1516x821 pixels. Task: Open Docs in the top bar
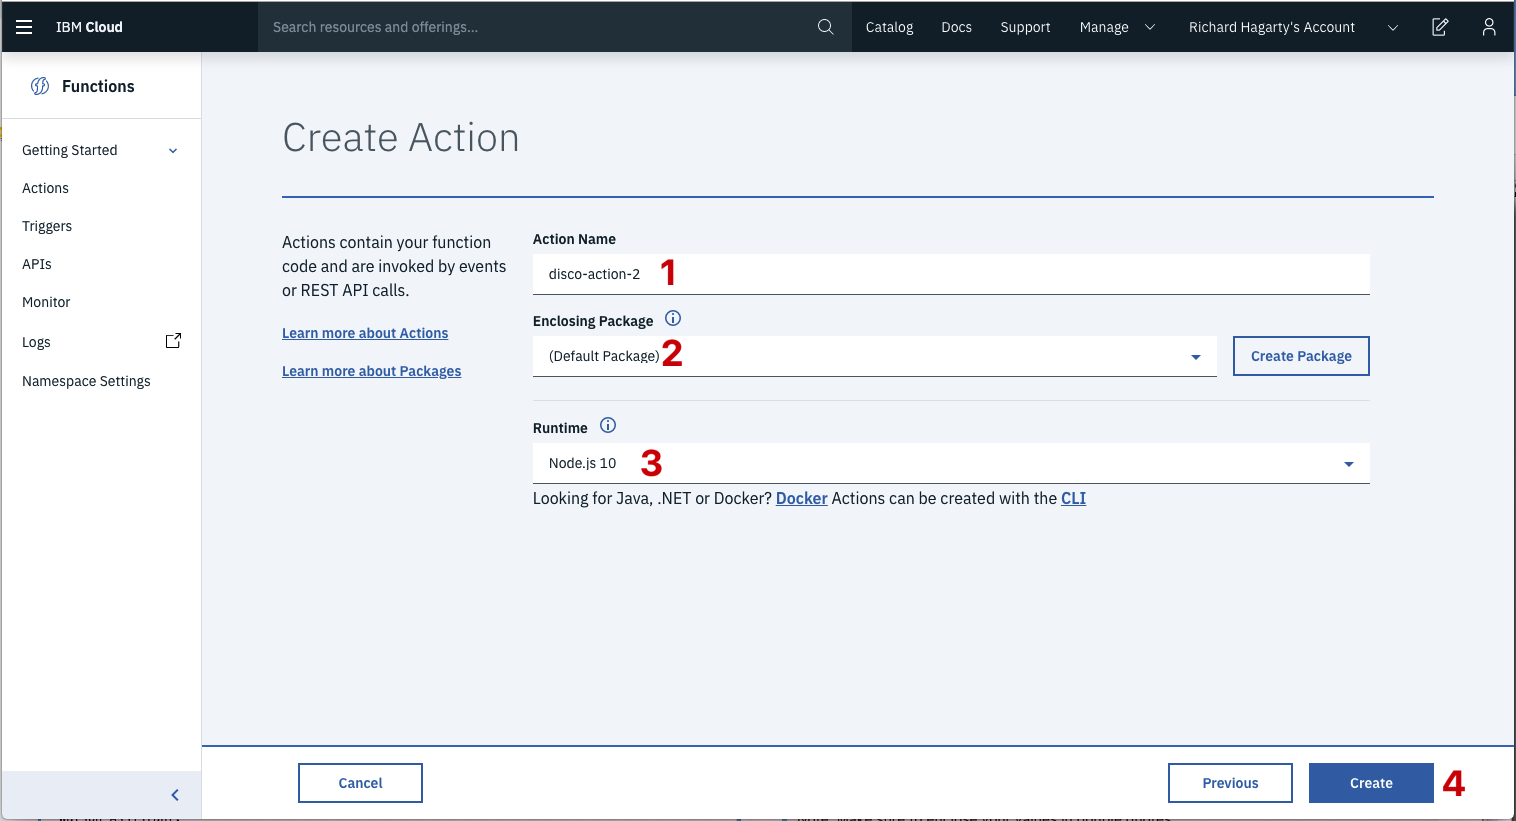tap(956, 27)
